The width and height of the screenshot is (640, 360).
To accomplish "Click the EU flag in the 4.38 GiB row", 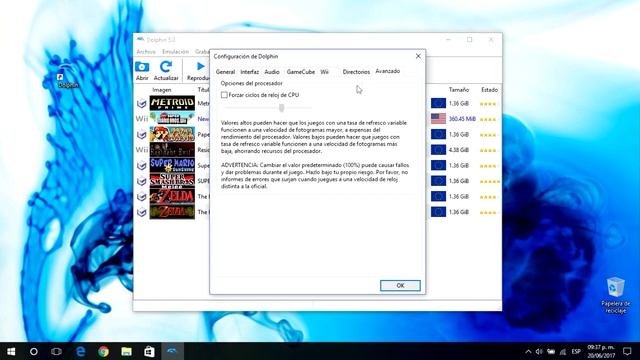I will pos(438,150).
